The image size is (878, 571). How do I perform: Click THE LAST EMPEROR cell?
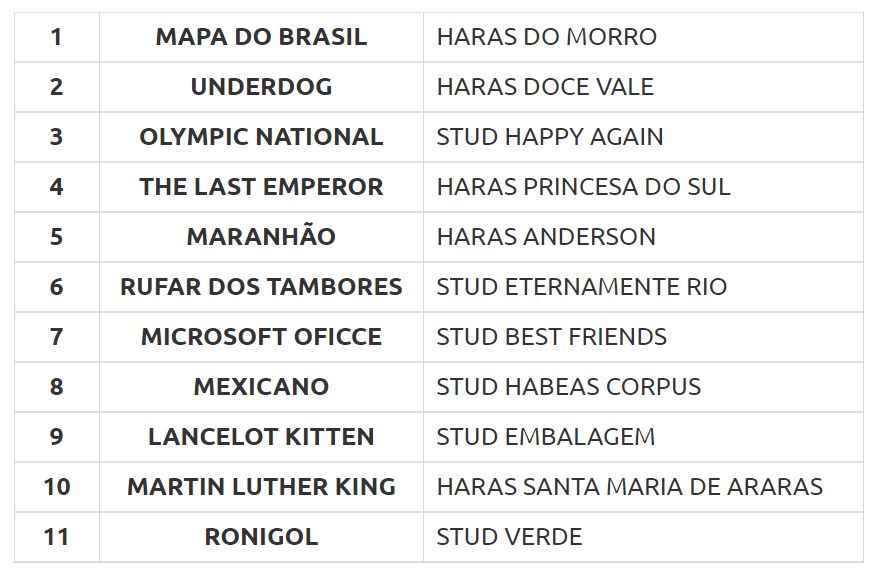pos(261,186)
